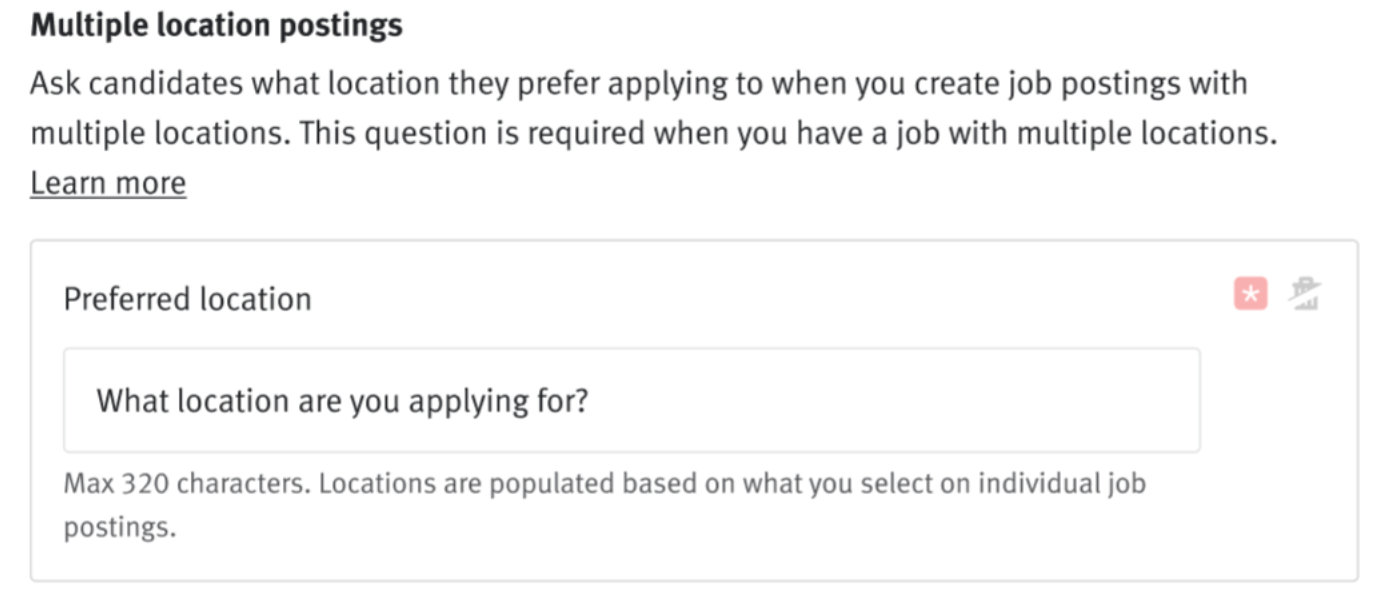Select the text What location are you applying for
Screen dimensions: 1384x596
pos(343,398)
